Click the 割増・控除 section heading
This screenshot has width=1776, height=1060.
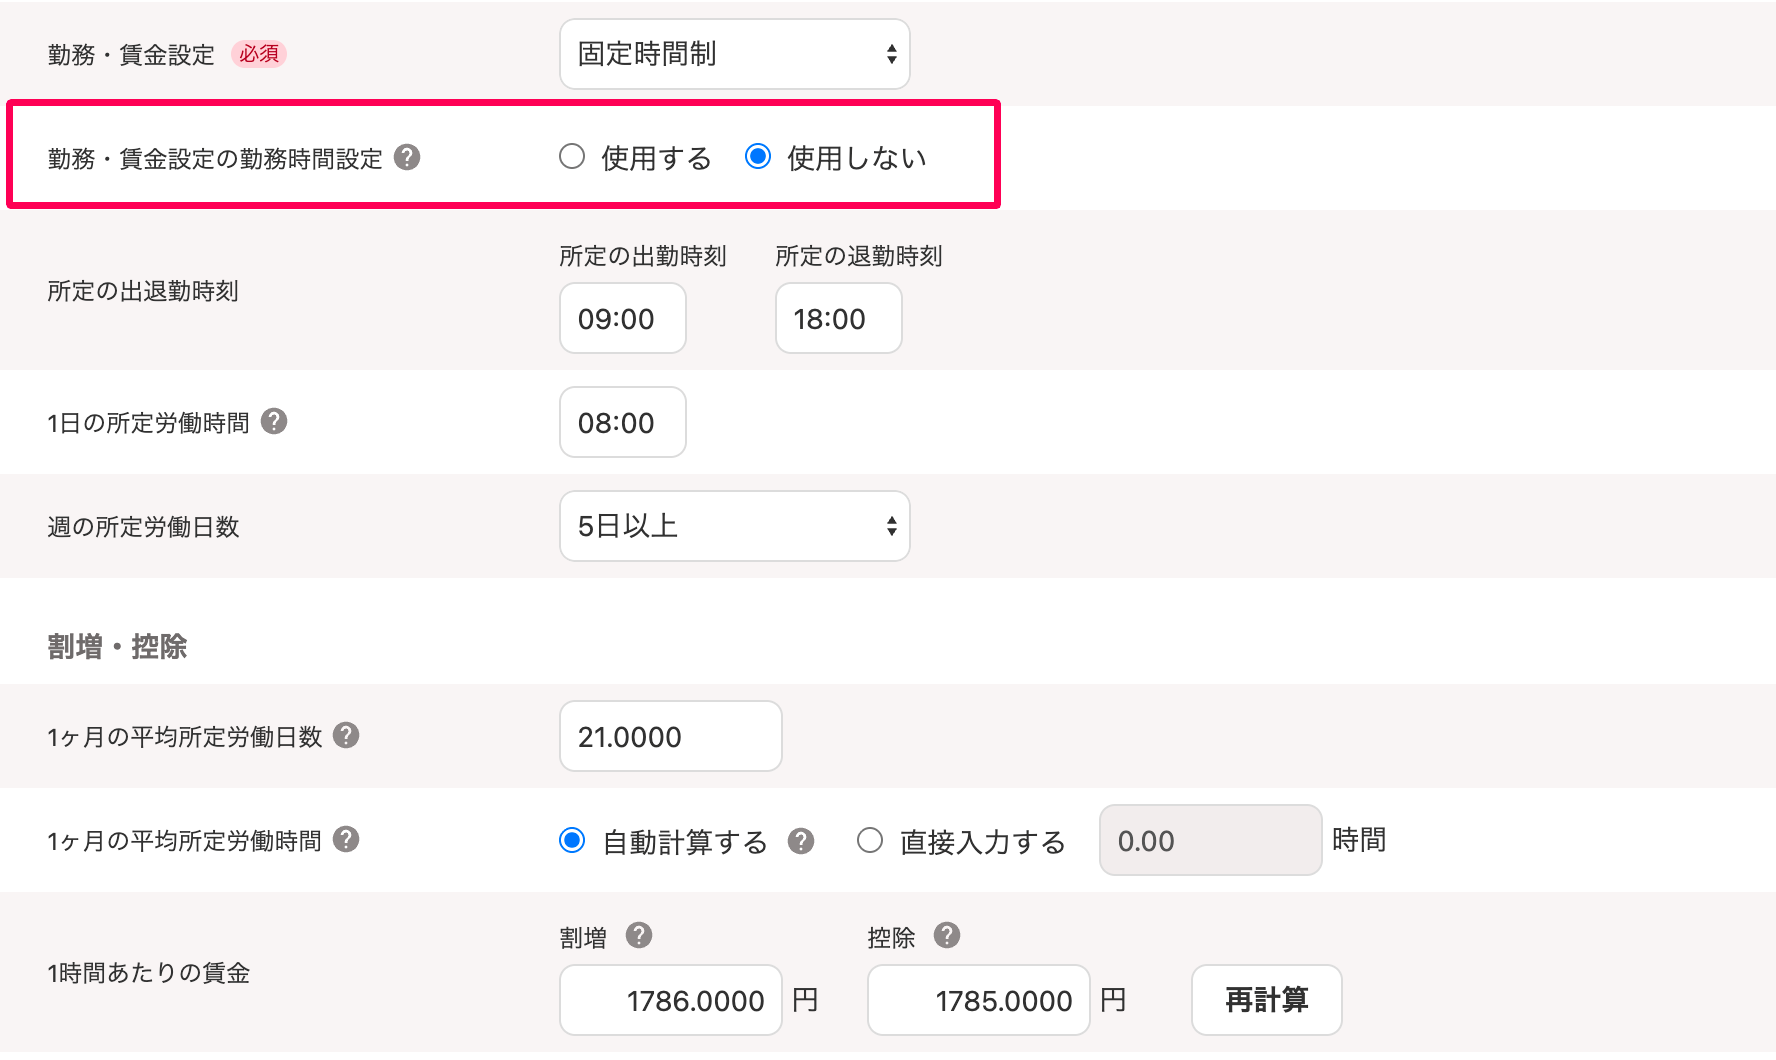(x=117, y=647)
